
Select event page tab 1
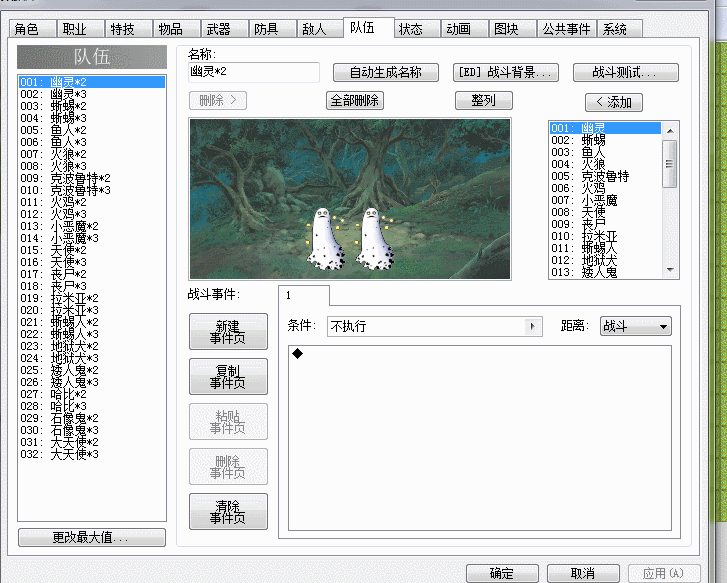click(x=304, y=295)
